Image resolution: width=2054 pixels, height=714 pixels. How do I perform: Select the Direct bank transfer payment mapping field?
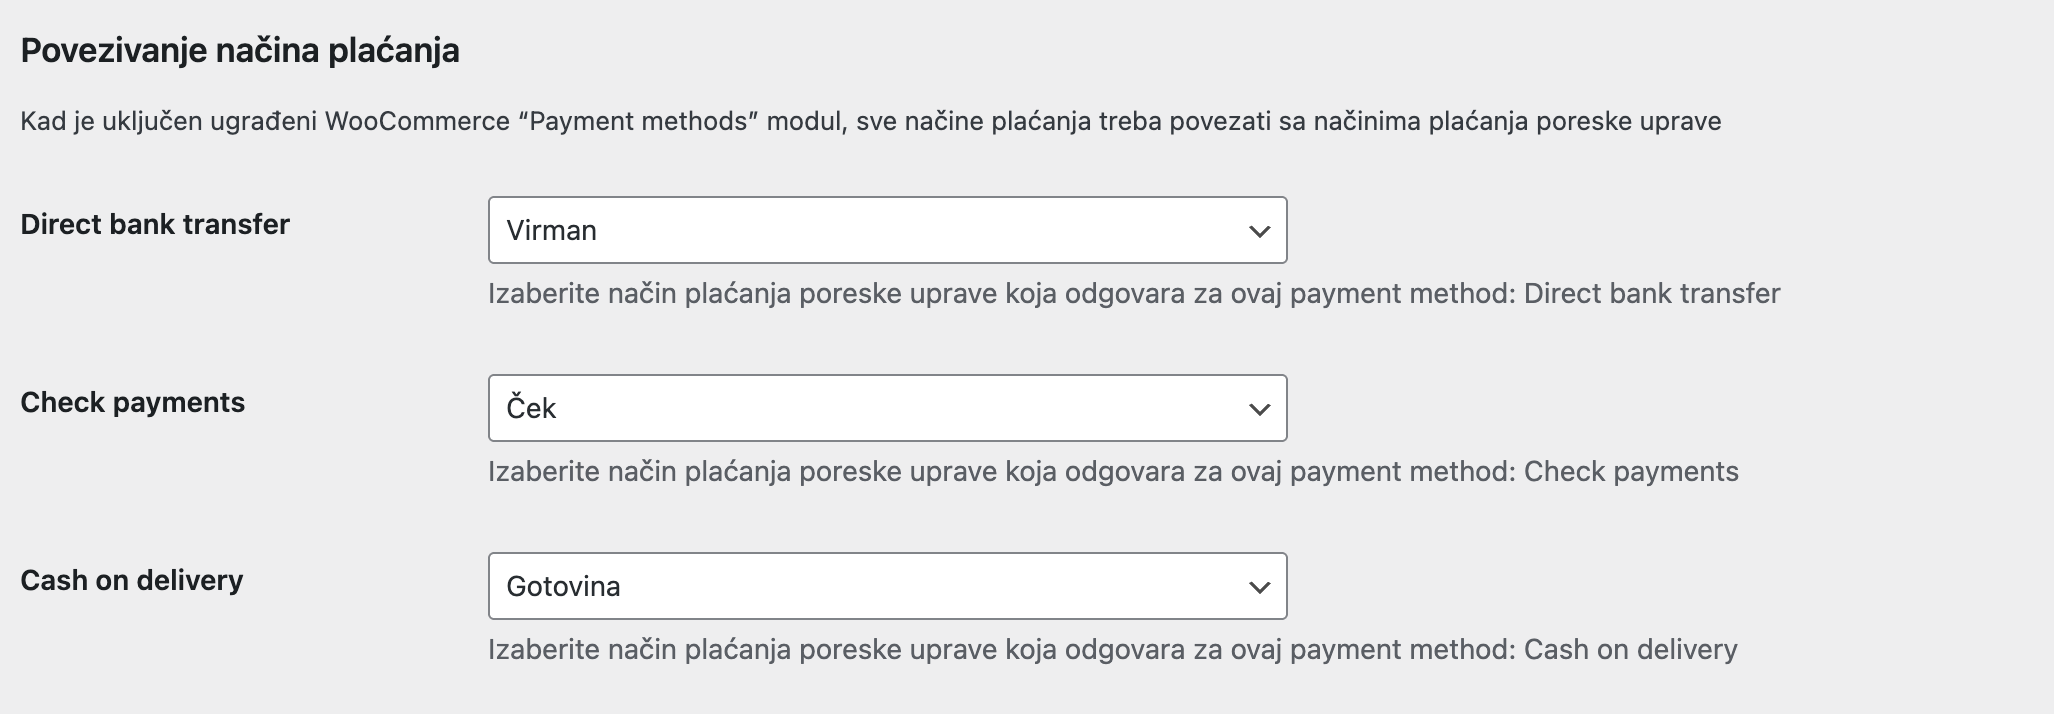tap(886, 230)
